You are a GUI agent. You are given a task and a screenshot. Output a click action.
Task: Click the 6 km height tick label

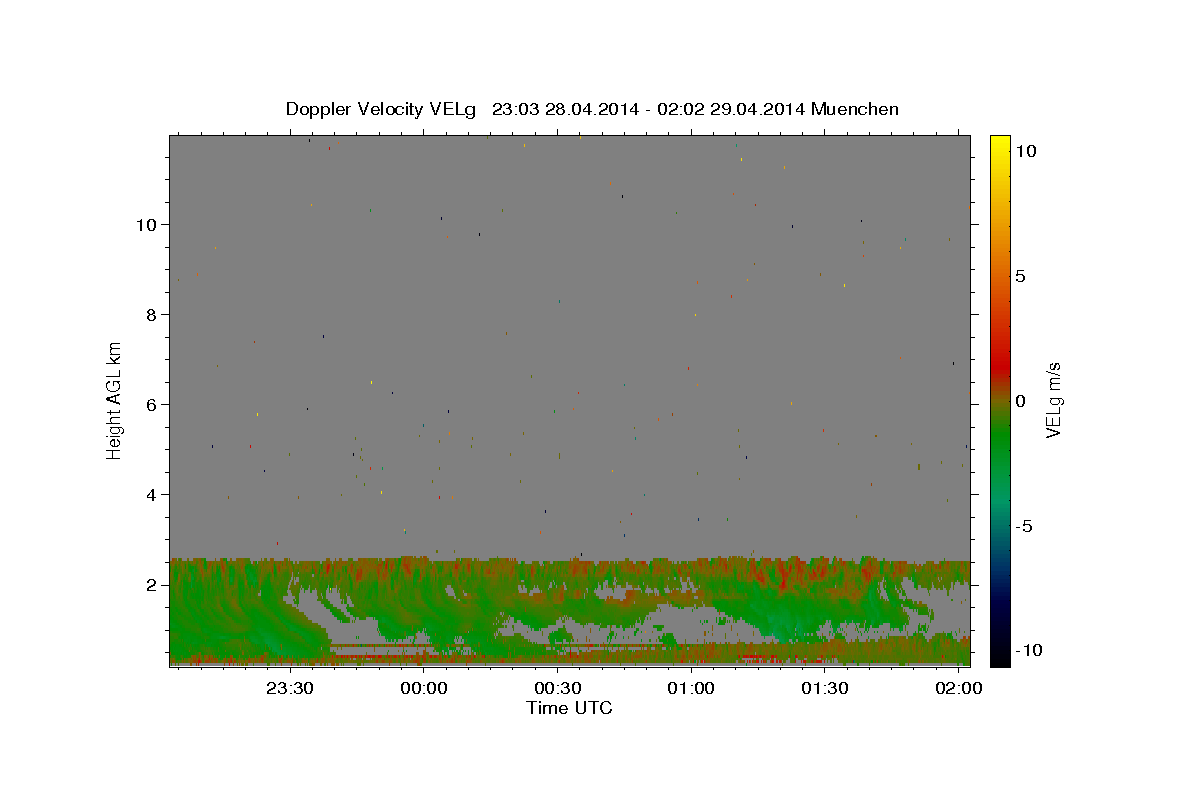tap(151, 404)
